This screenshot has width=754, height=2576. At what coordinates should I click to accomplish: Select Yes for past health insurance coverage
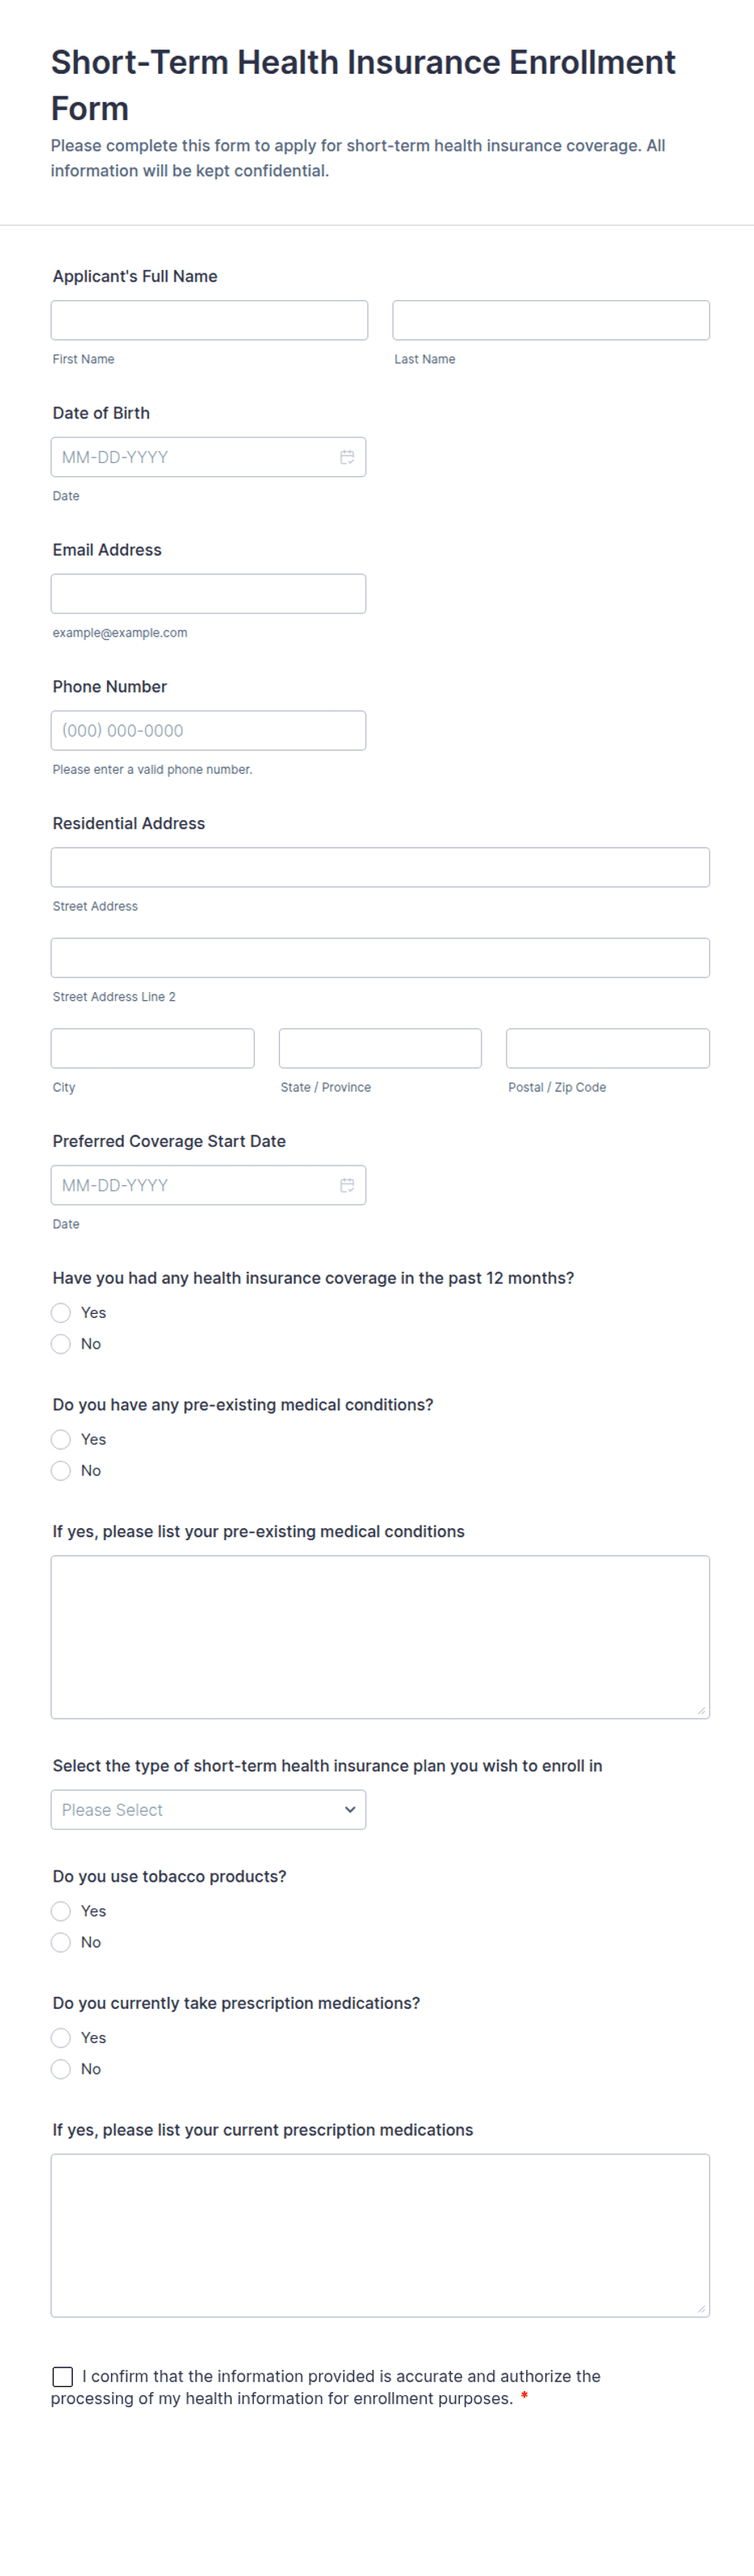click(x=61, y=1312)
